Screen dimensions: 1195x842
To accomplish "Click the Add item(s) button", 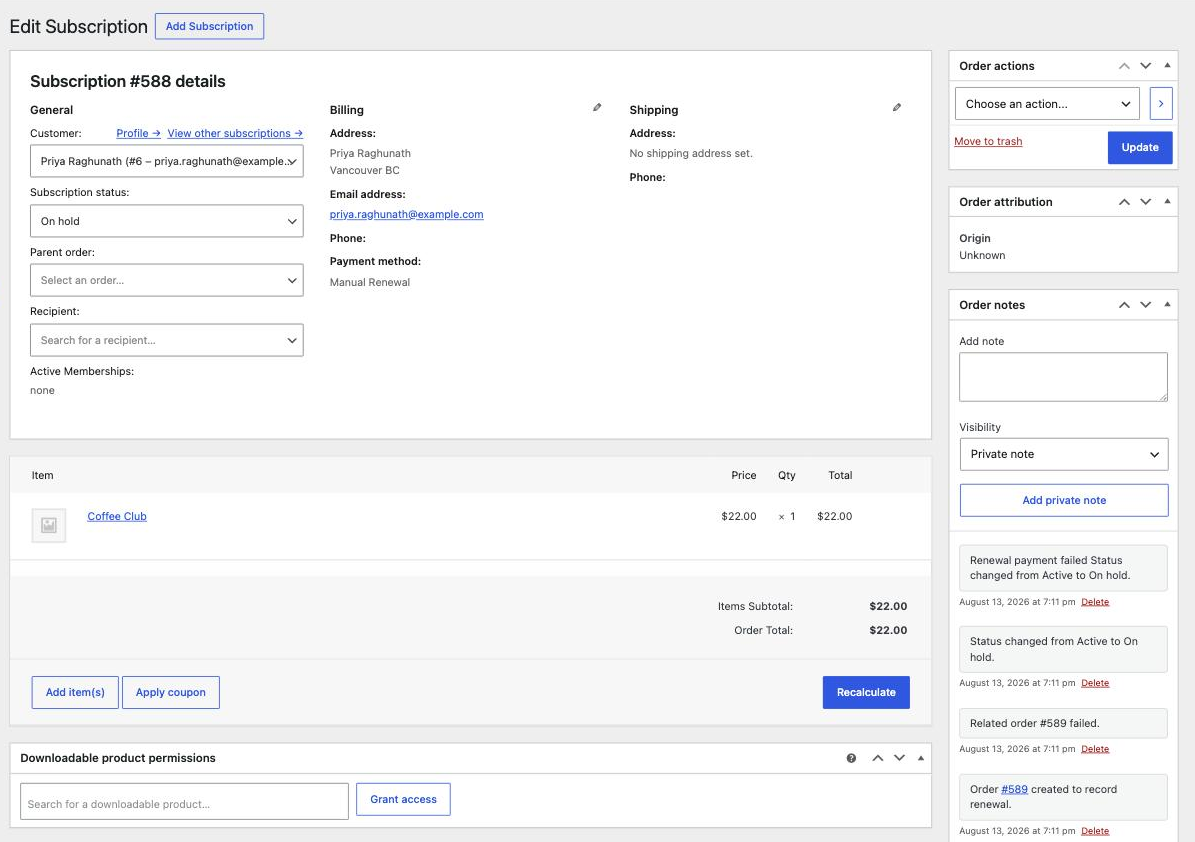I will click(x=75, y=693).
